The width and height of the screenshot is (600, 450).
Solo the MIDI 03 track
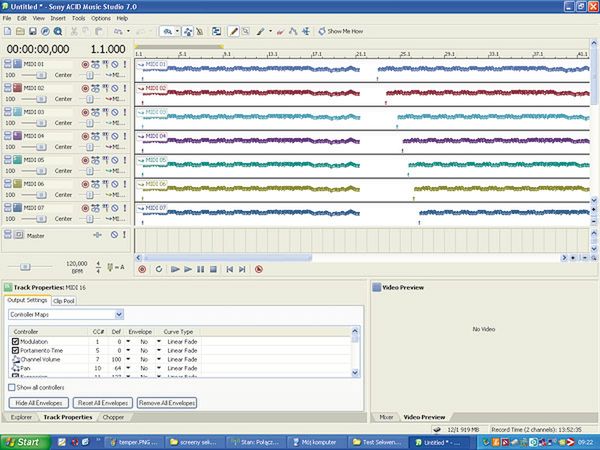click(125, 113)
